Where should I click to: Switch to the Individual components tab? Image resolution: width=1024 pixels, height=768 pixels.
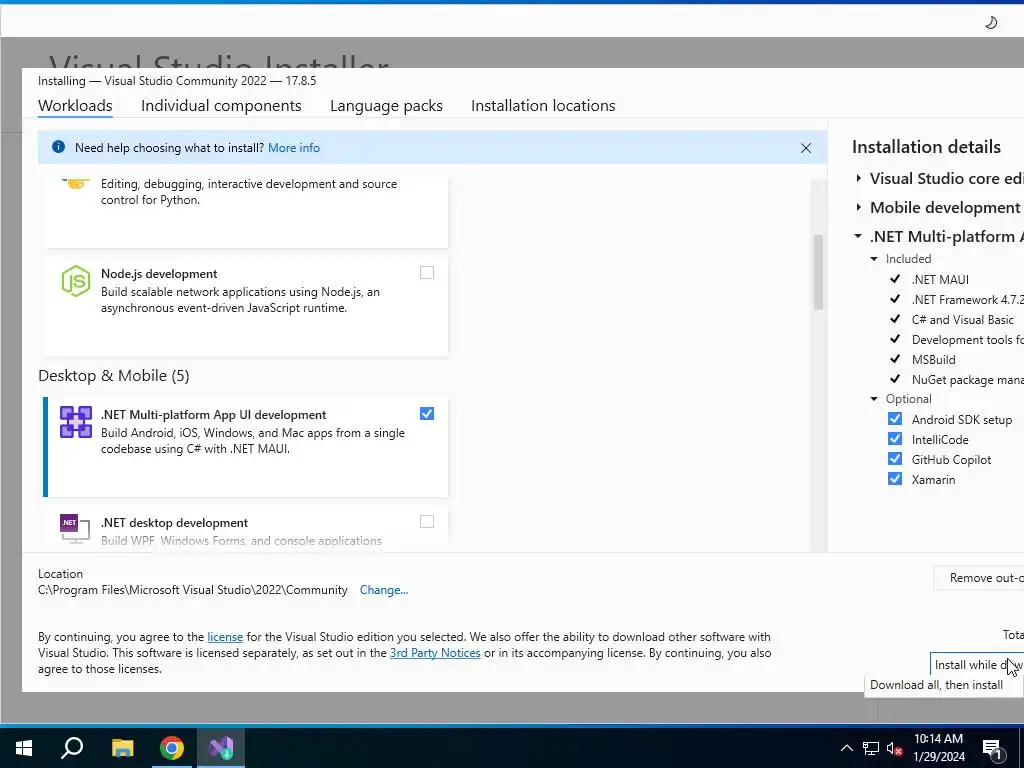point(221,106)
